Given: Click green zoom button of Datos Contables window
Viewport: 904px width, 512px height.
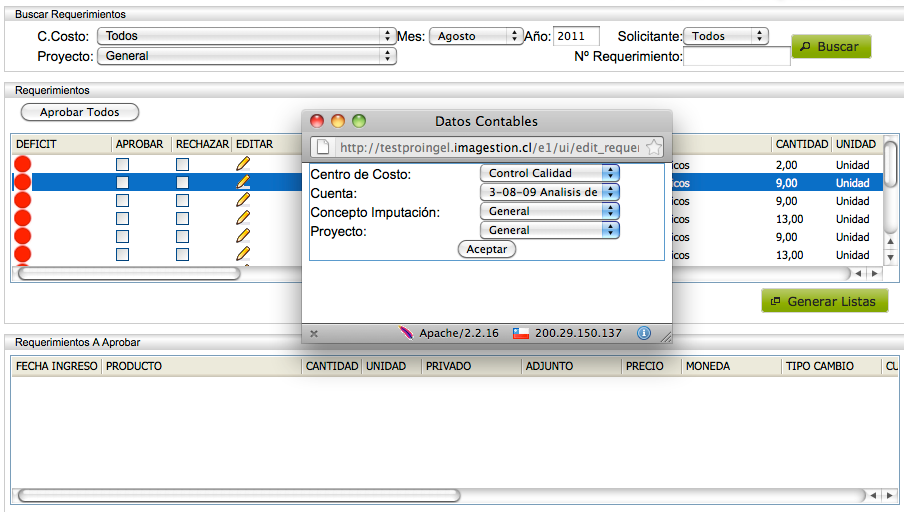Looking at the screenshot, I should pos(359,121).
